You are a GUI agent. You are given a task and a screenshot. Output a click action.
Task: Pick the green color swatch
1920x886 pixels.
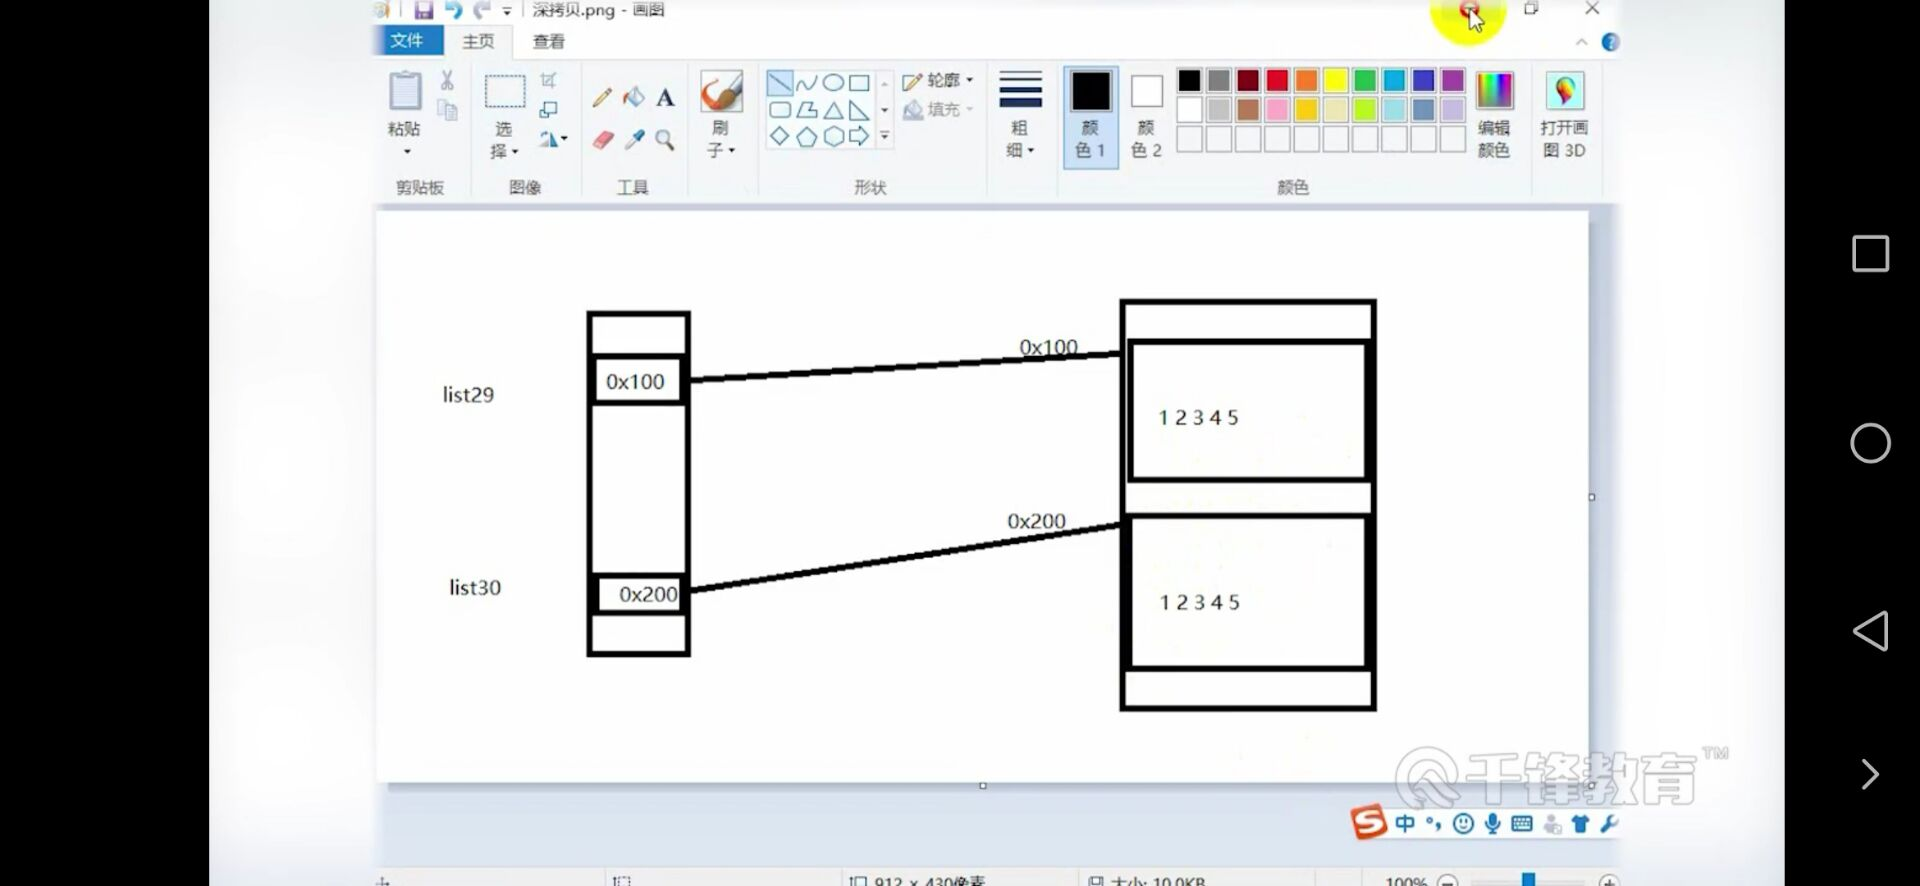point(1365,80)
